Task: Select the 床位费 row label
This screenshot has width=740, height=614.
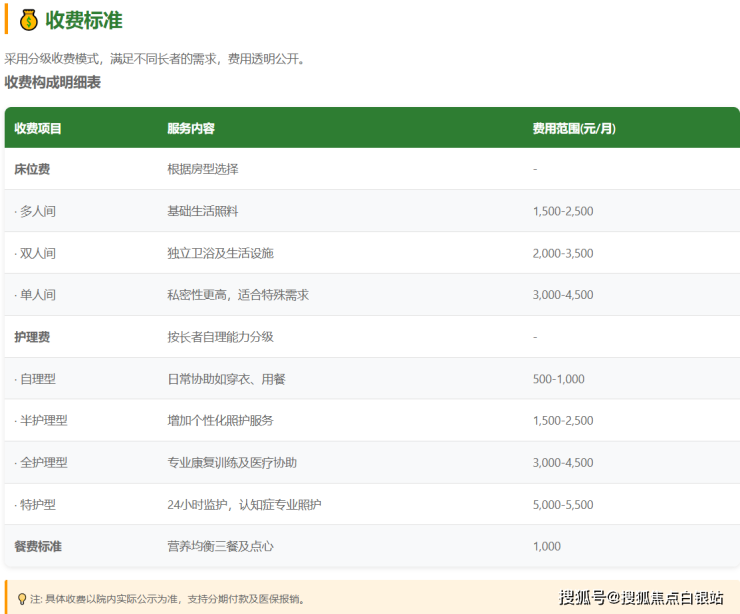Action: point(32,169)
